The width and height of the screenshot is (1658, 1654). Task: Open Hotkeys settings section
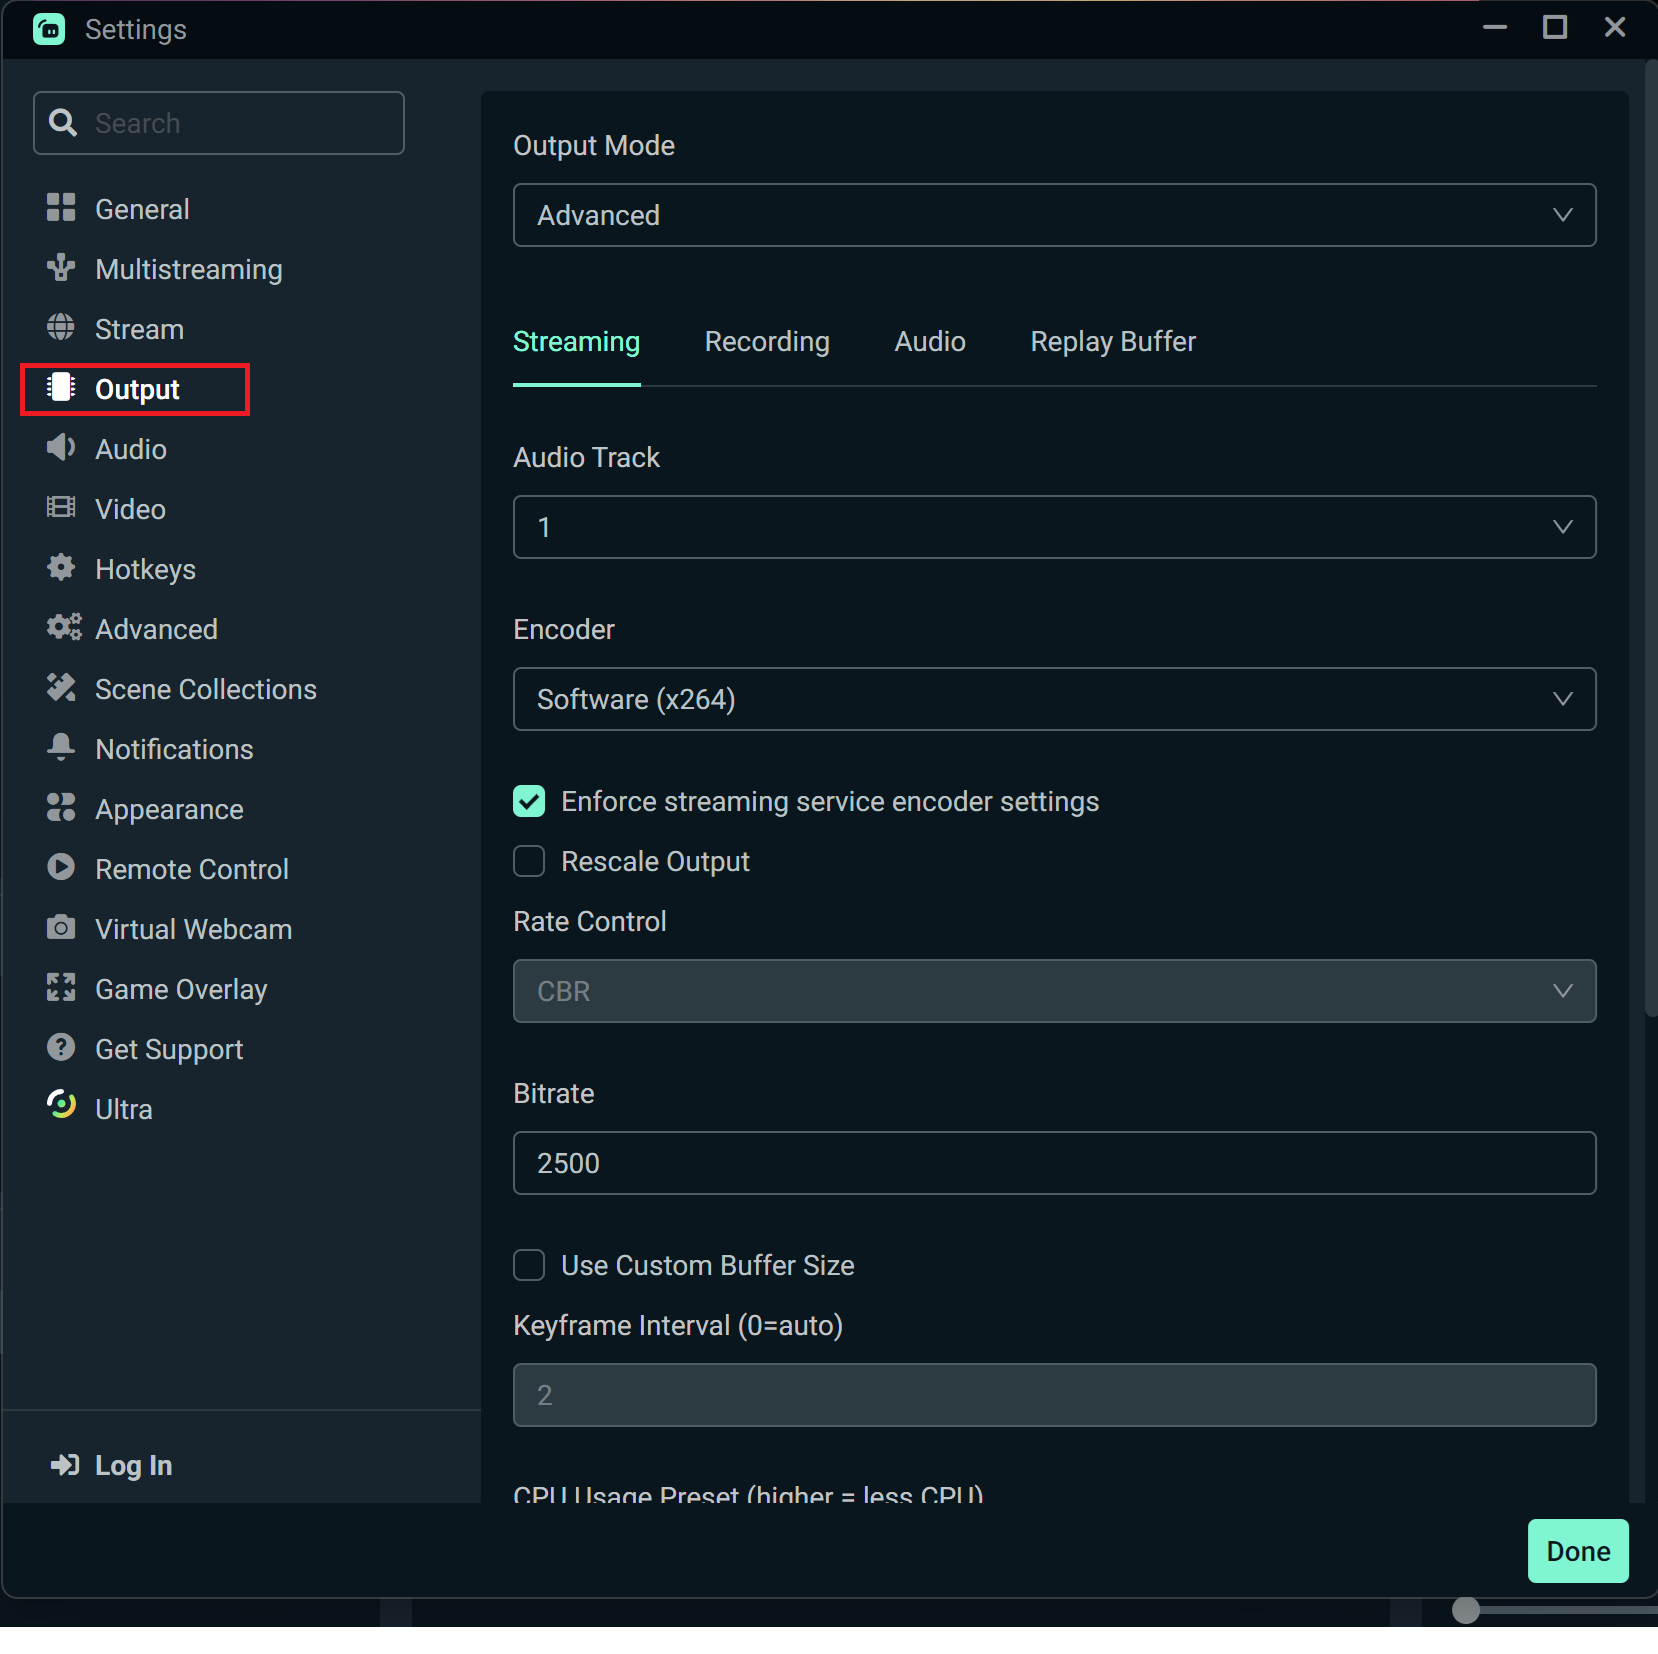click(145, 569)
